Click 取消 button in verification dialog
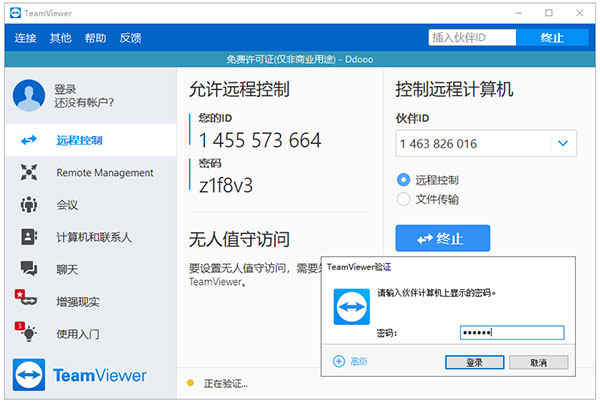 (x=539, y=362)
